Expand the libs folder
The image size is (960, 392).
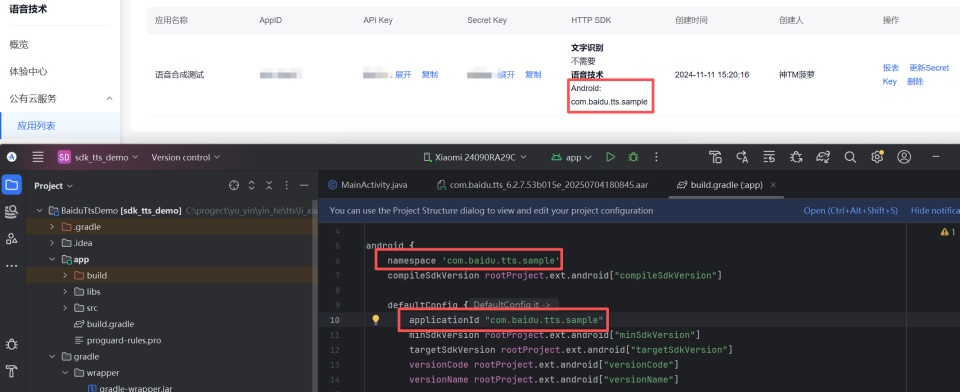65,292
